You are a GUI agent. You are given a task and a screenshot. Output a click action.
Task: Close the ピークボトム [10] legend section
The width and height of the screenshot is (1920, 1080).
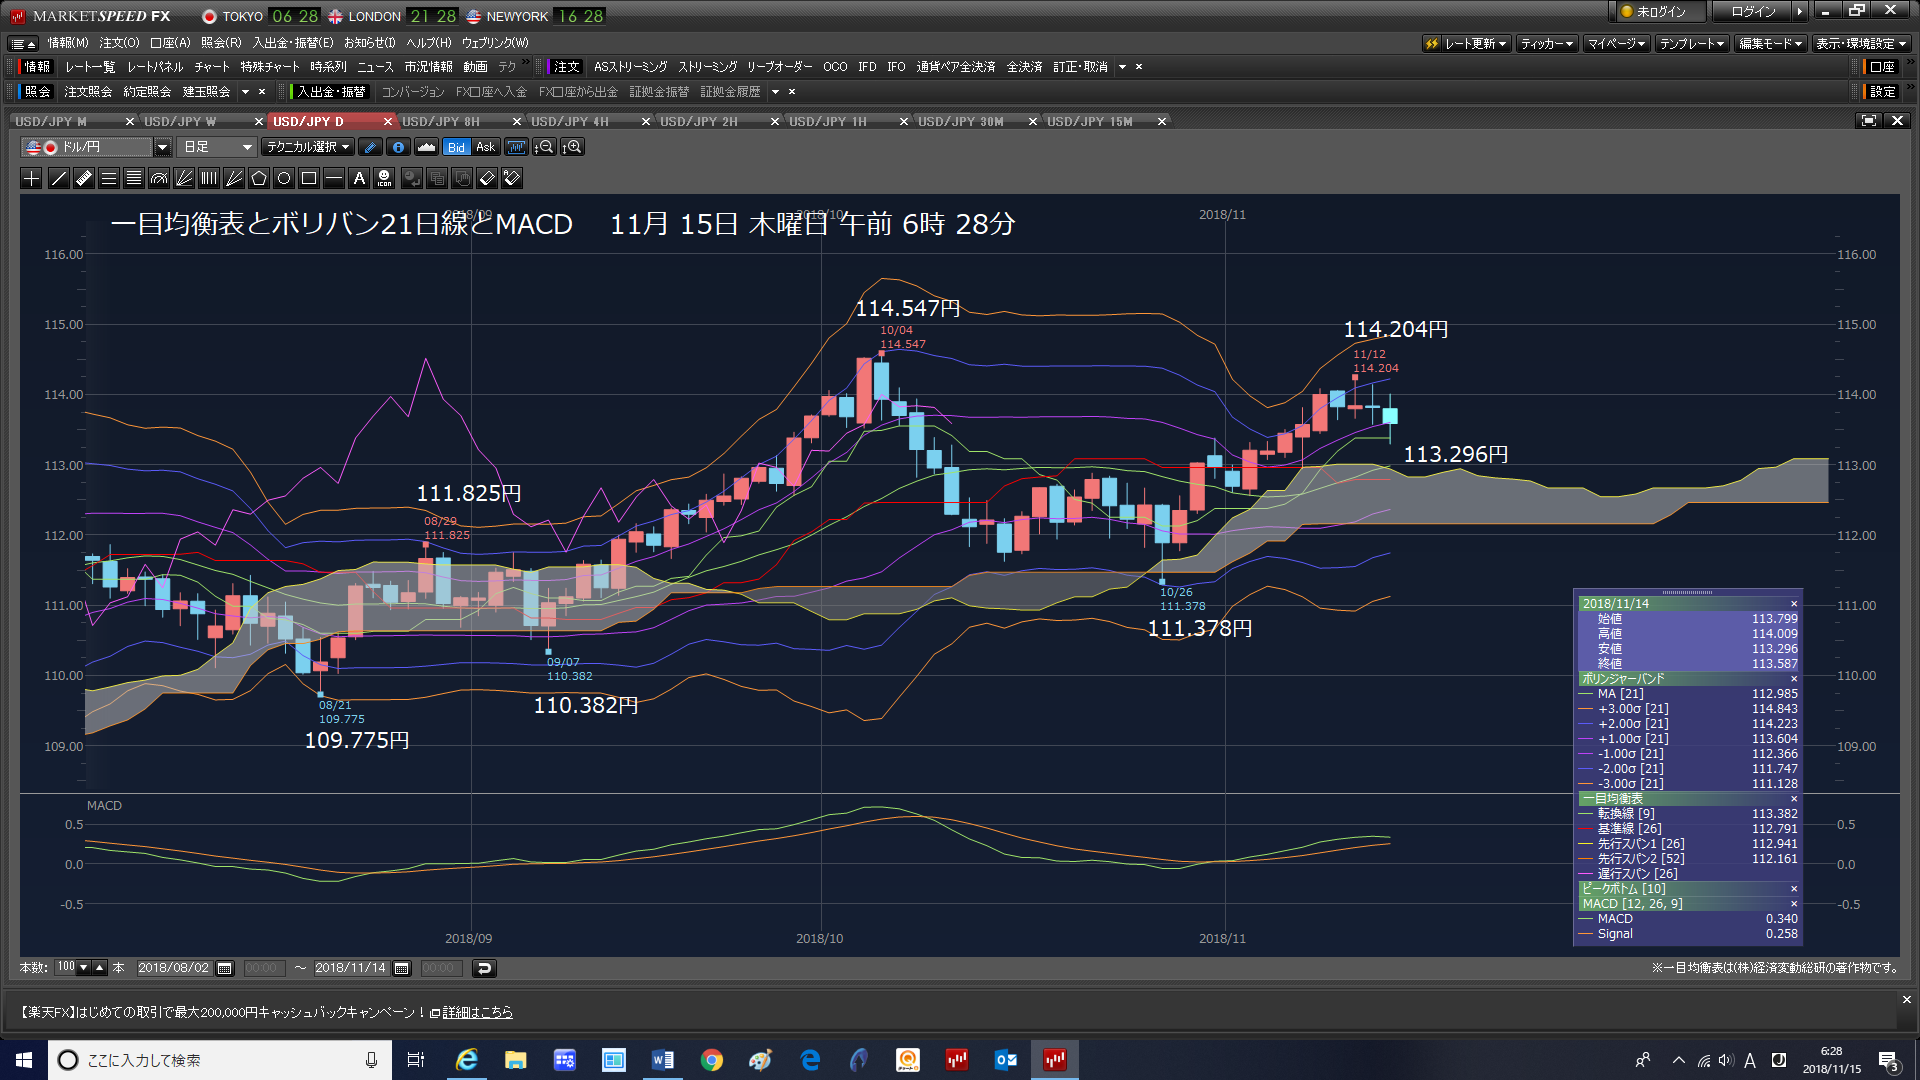pyautogui.click(x=1794, y=889)
